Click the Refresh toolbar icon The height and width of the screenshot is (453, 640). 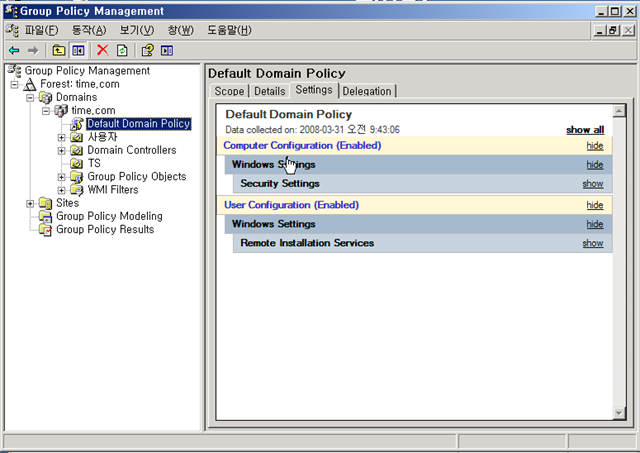pyautogui.click(x=122, y=50)
